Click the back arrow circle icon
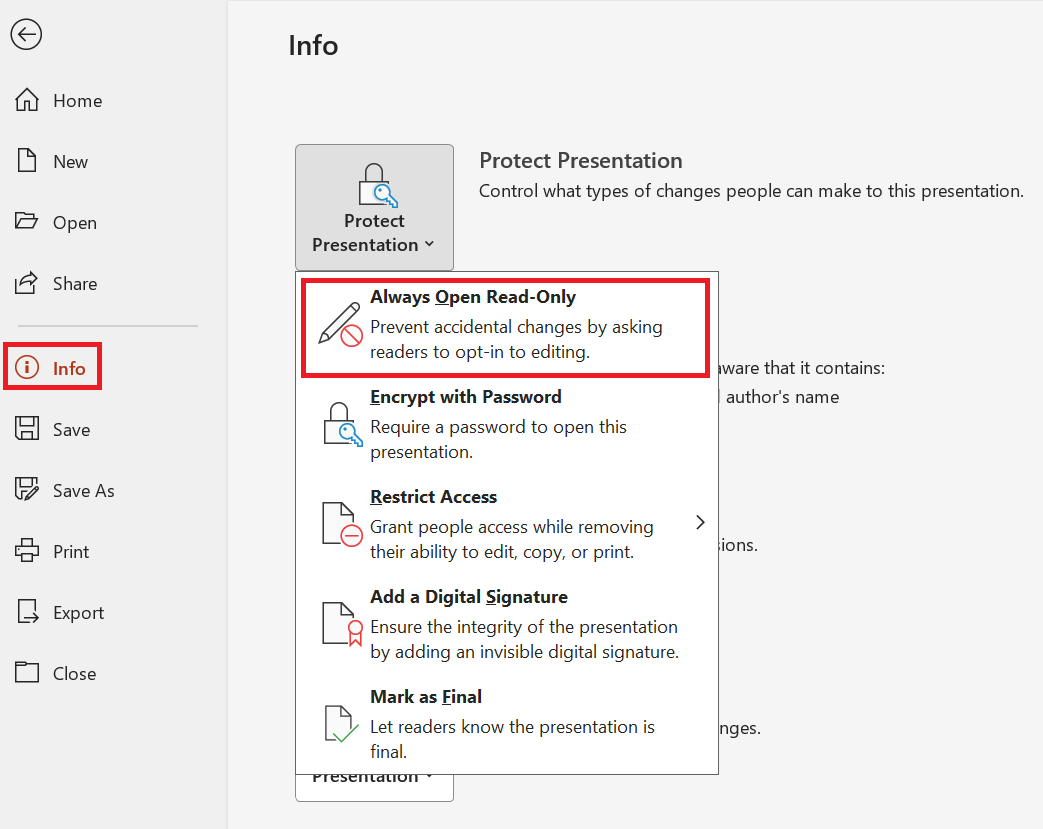The width and height of the screenshot is (1043, 829). click(x=27, y=35)
